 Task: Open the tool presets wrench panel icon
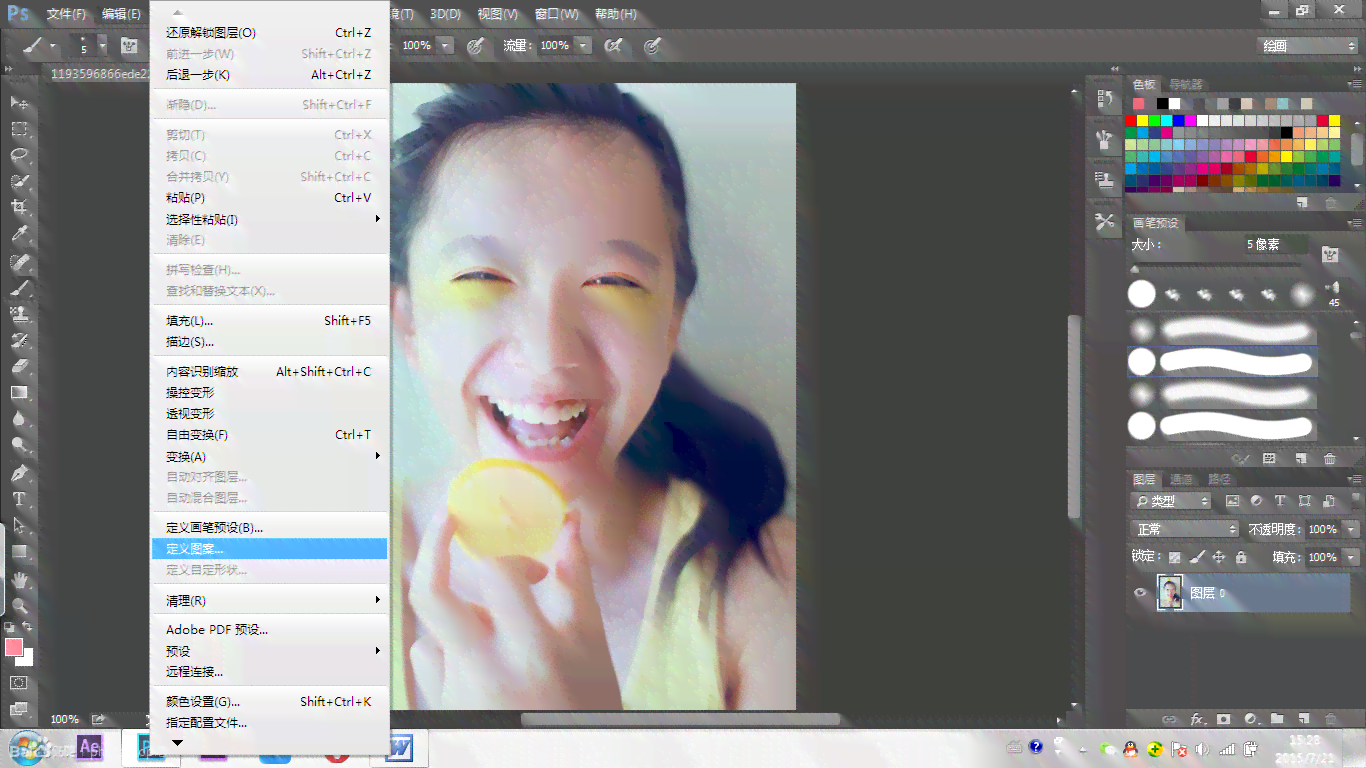(1105, 222)
